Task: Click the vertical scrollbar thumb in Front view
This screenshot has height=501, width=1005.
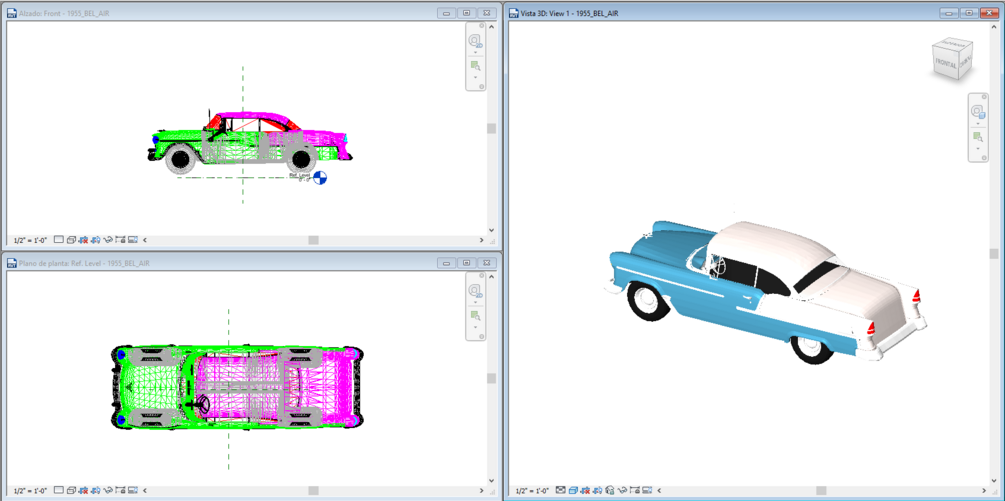Action: pyautogui.click(x=491, y=128)
